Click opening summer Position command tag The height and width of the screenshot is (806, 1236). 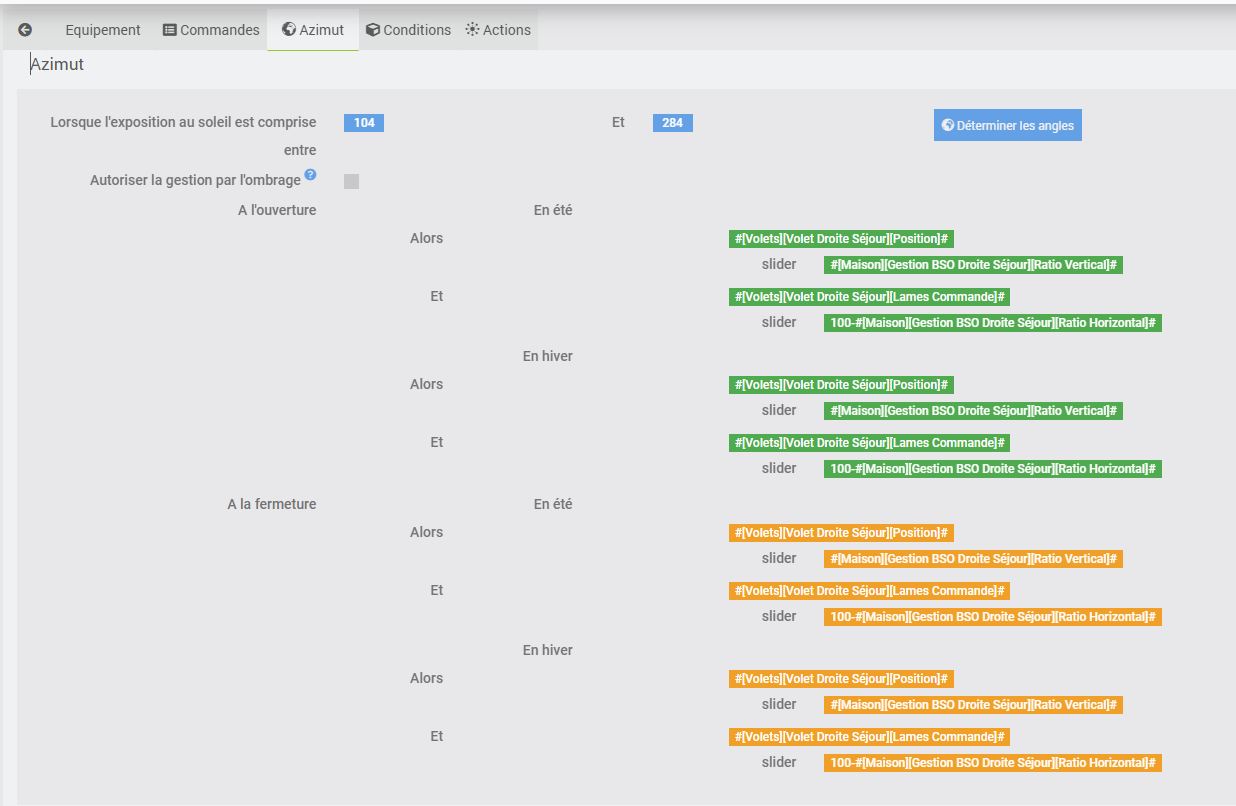click(841, 239)
